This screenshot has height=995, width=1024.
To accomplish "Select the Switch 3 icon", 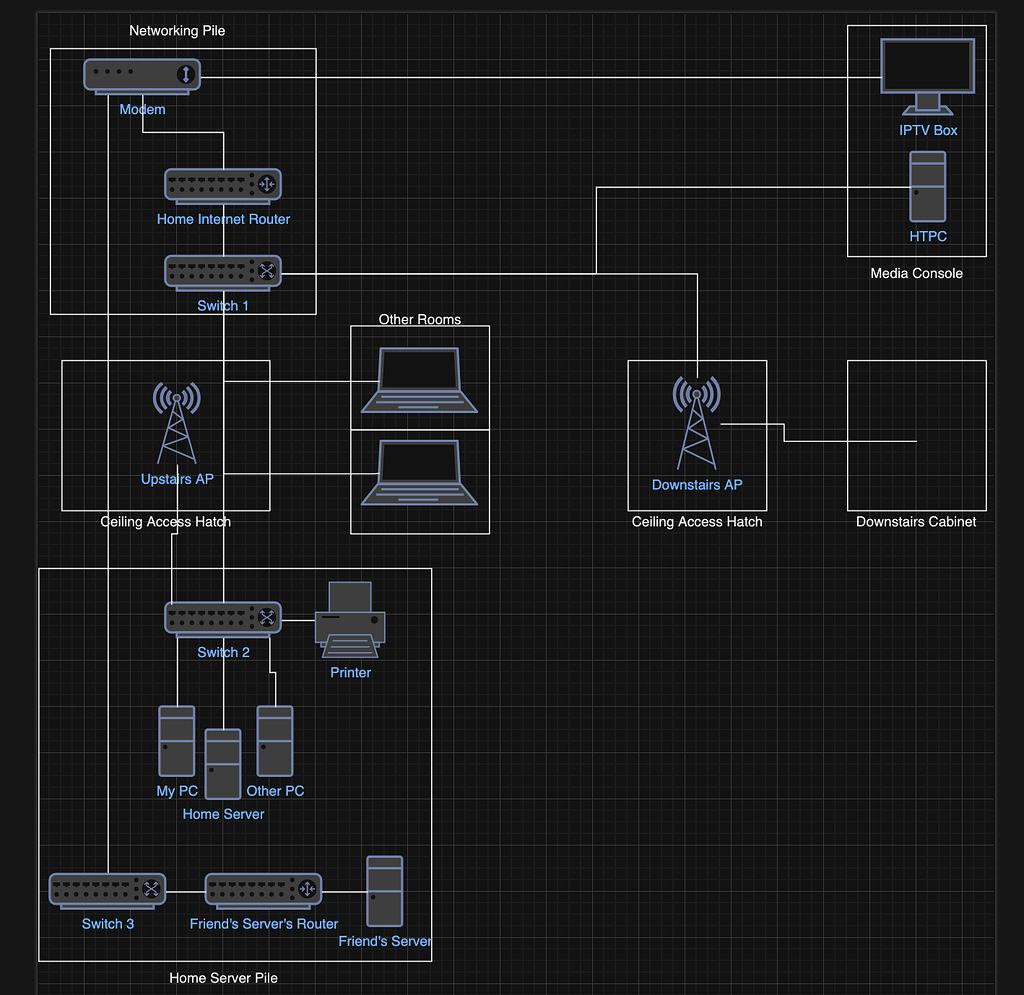I will tap(107, 891).
